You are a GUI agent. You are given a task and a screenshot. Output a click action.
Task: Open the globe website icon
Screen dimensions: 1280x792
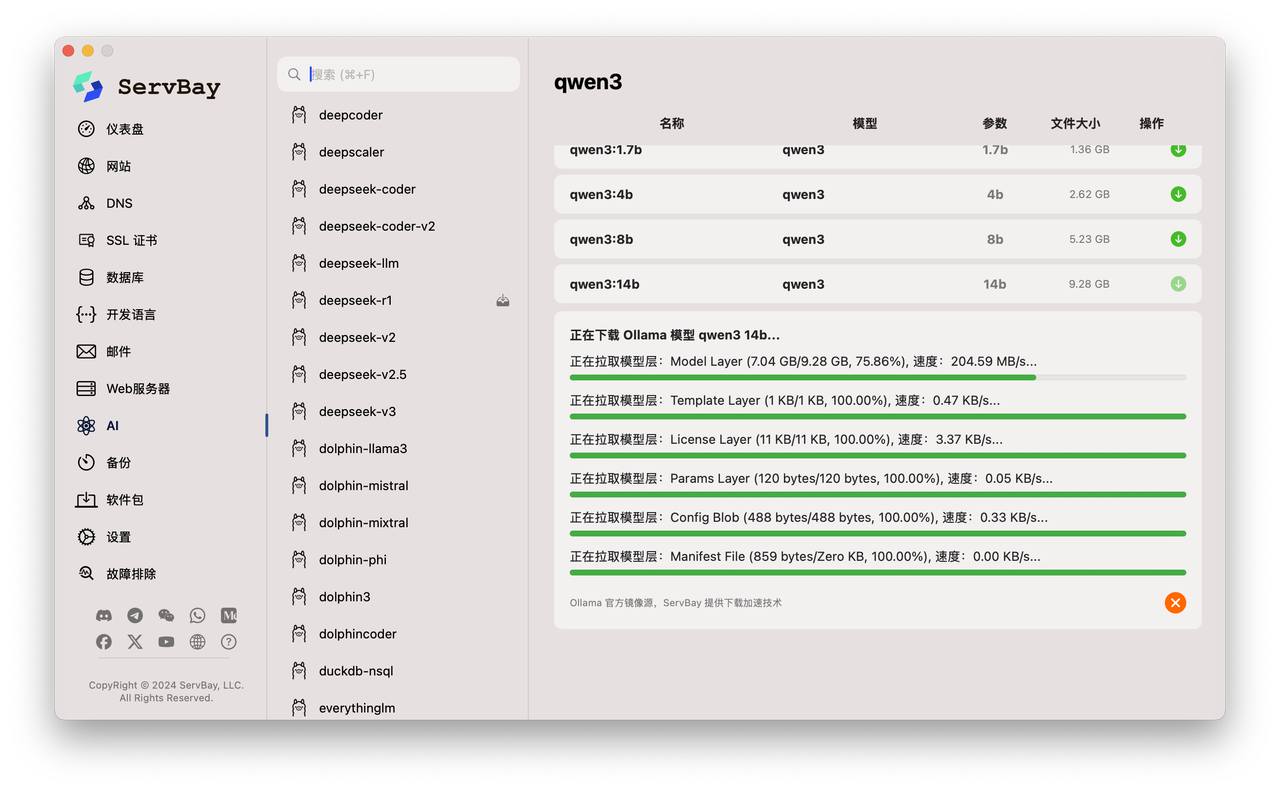tap(197, 642)
